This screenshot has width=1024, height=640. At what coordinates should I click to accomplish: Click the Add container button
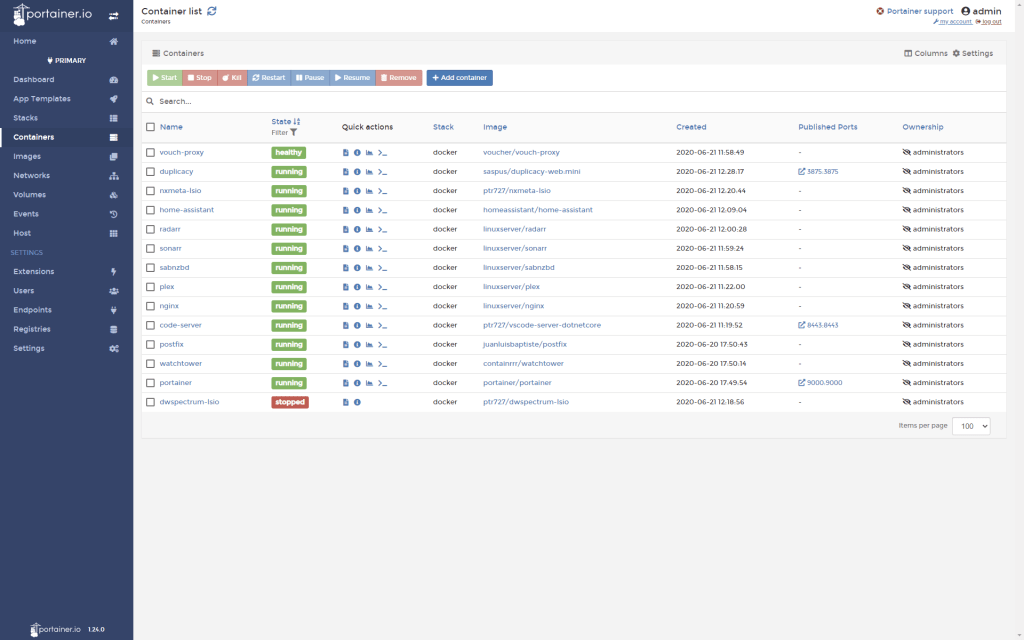tap(459, 78)
